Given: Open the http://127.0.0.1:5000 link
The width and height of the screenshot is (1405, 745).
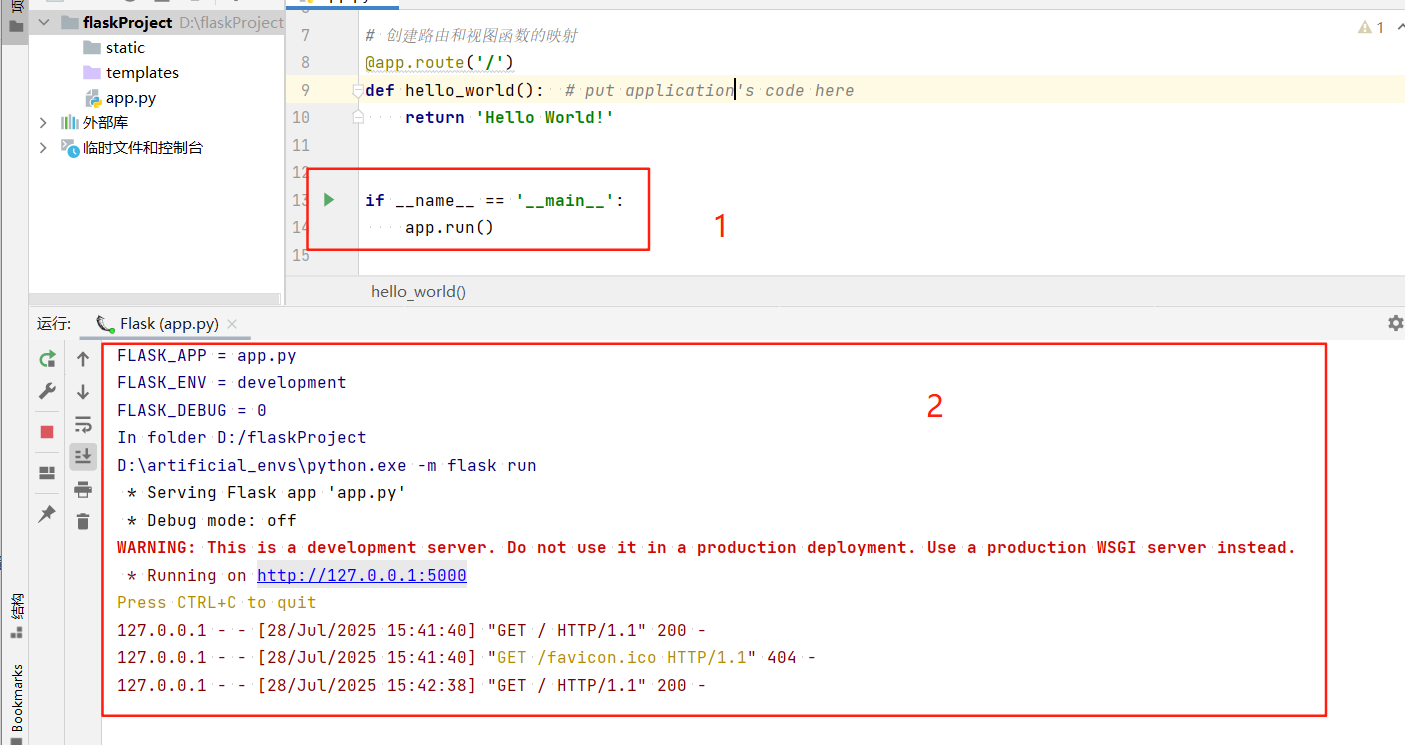Looking at the screenshot, I should pos(362,575).
